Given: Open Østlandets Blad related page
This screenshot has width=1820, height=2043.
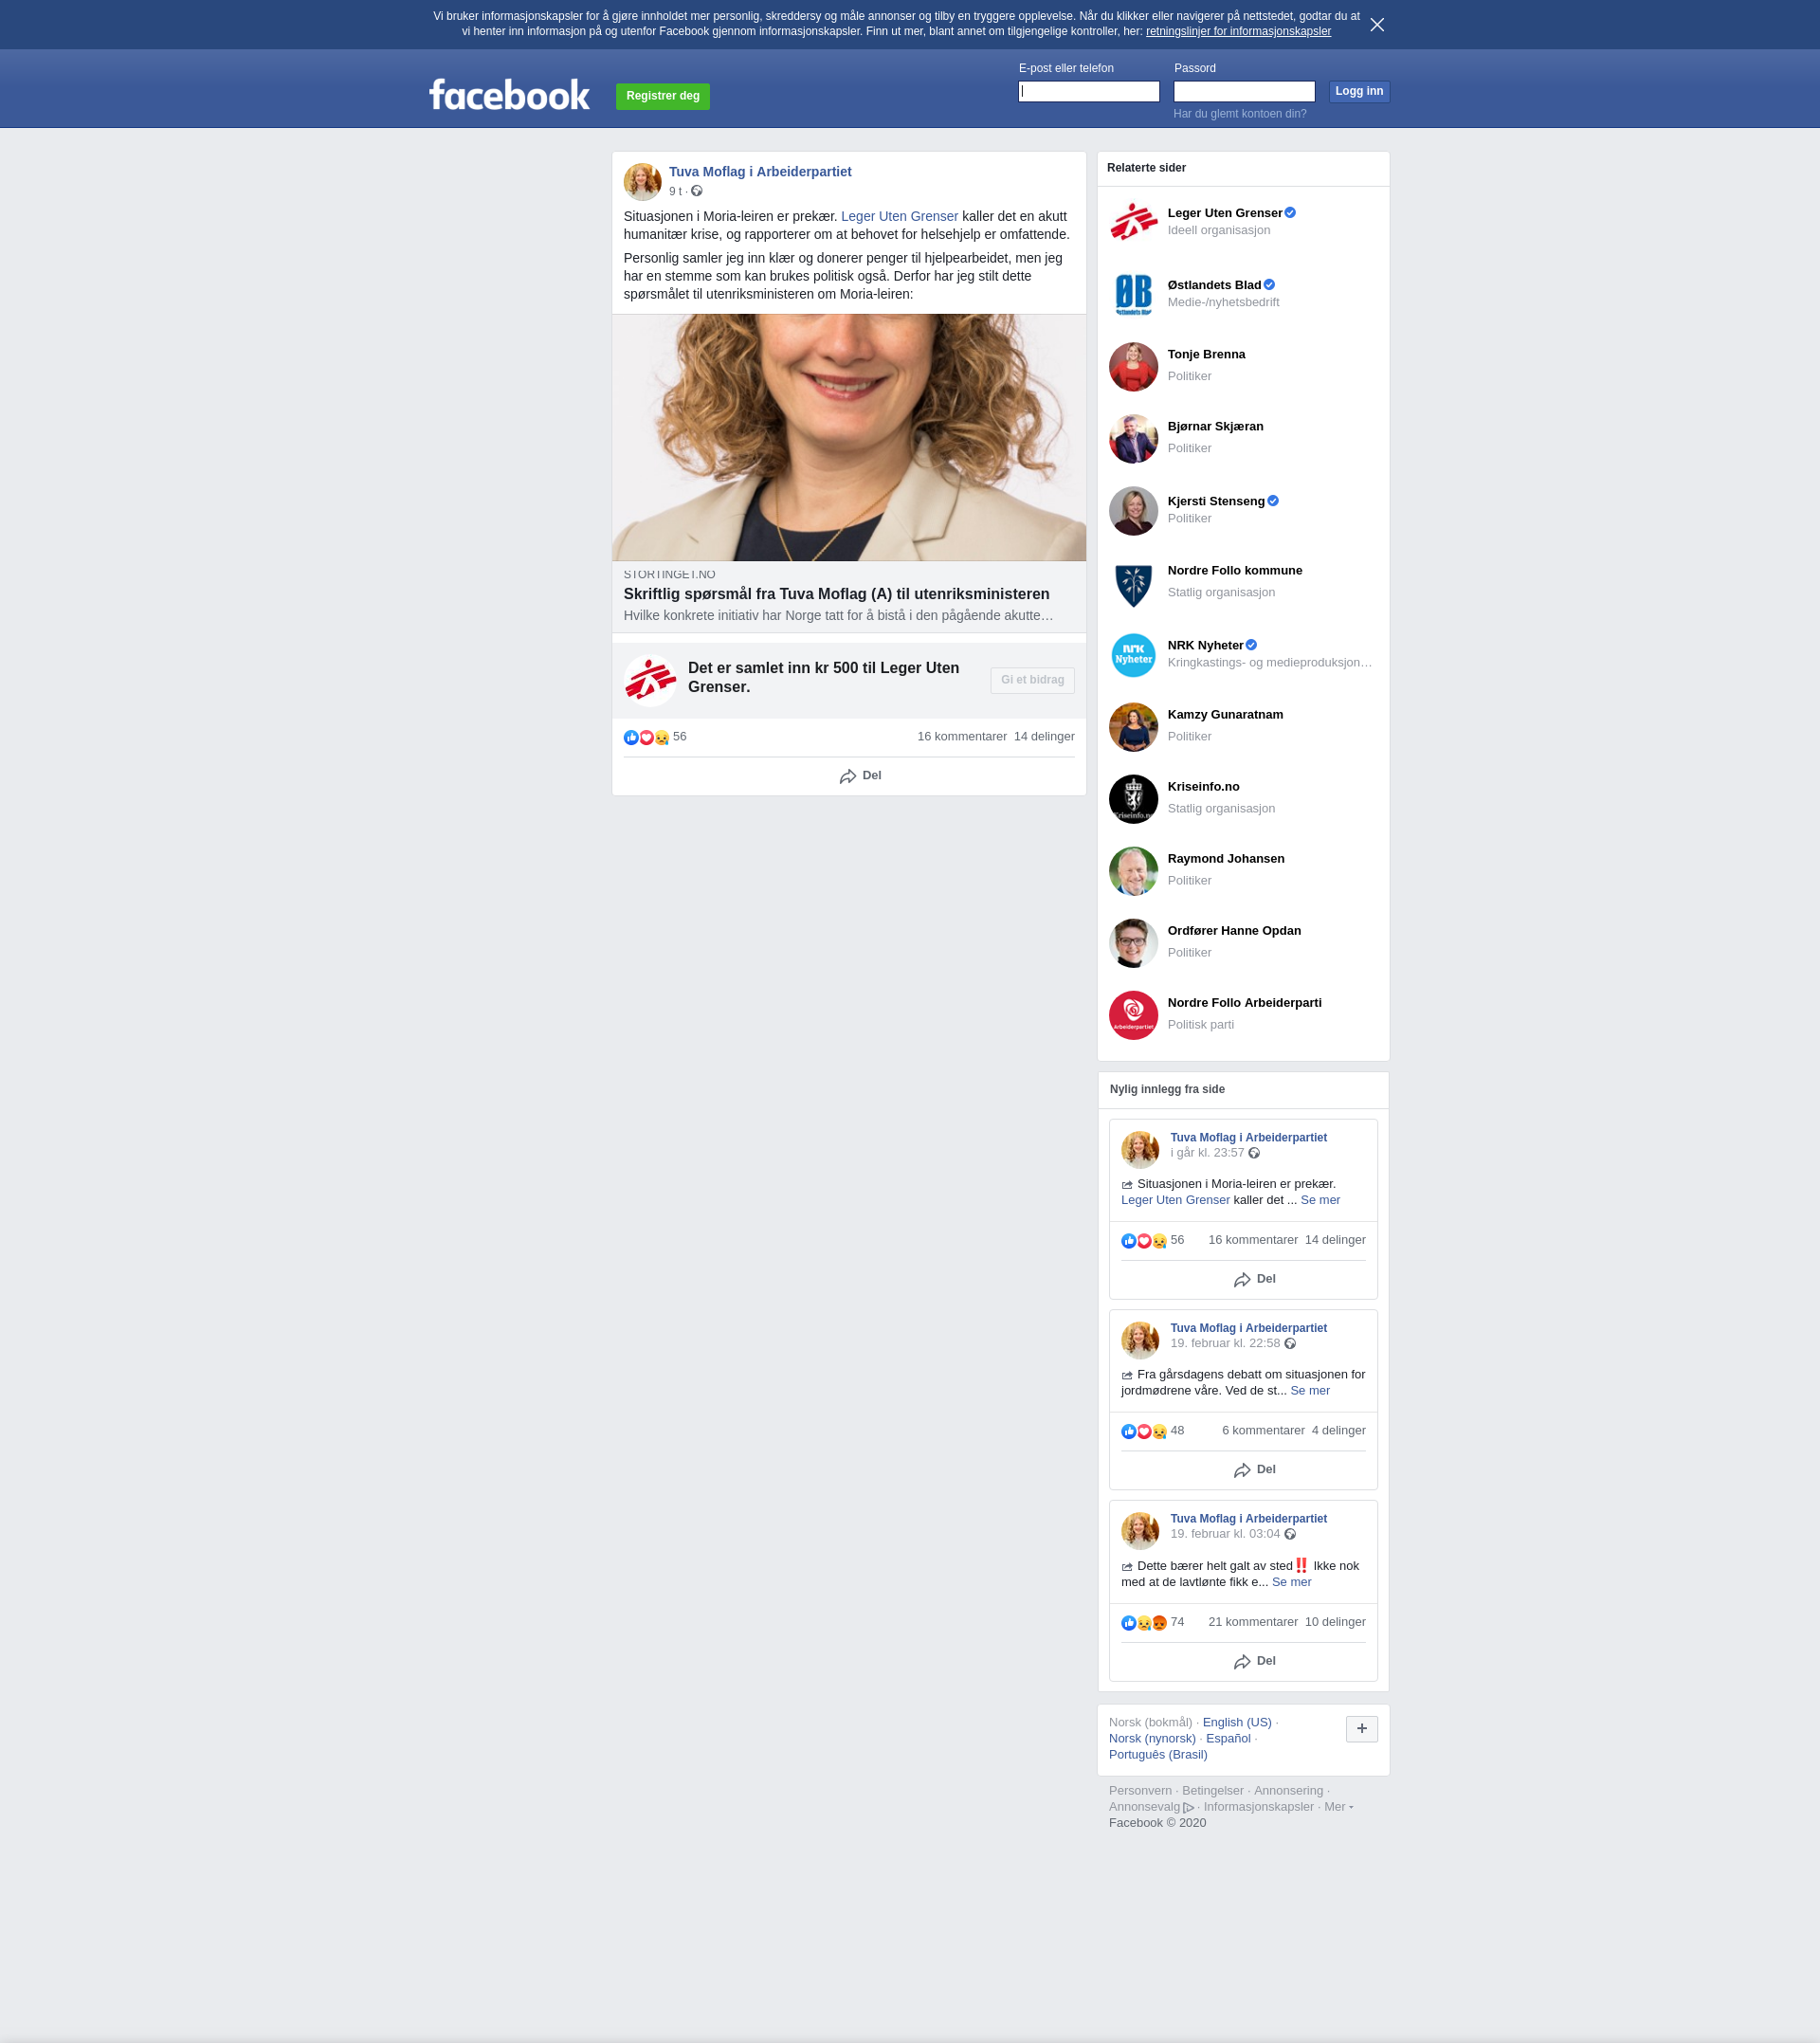Looking at the screenshot, I should [x=1214, y=285].
